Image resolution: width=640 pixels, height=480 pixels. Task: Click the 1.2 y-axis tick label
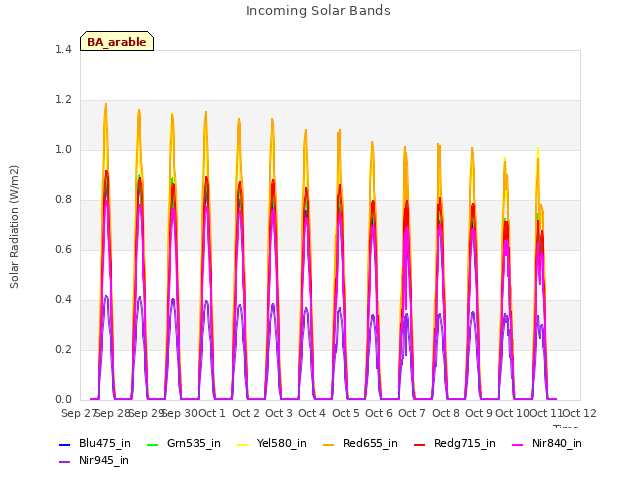tap(63, 100)
